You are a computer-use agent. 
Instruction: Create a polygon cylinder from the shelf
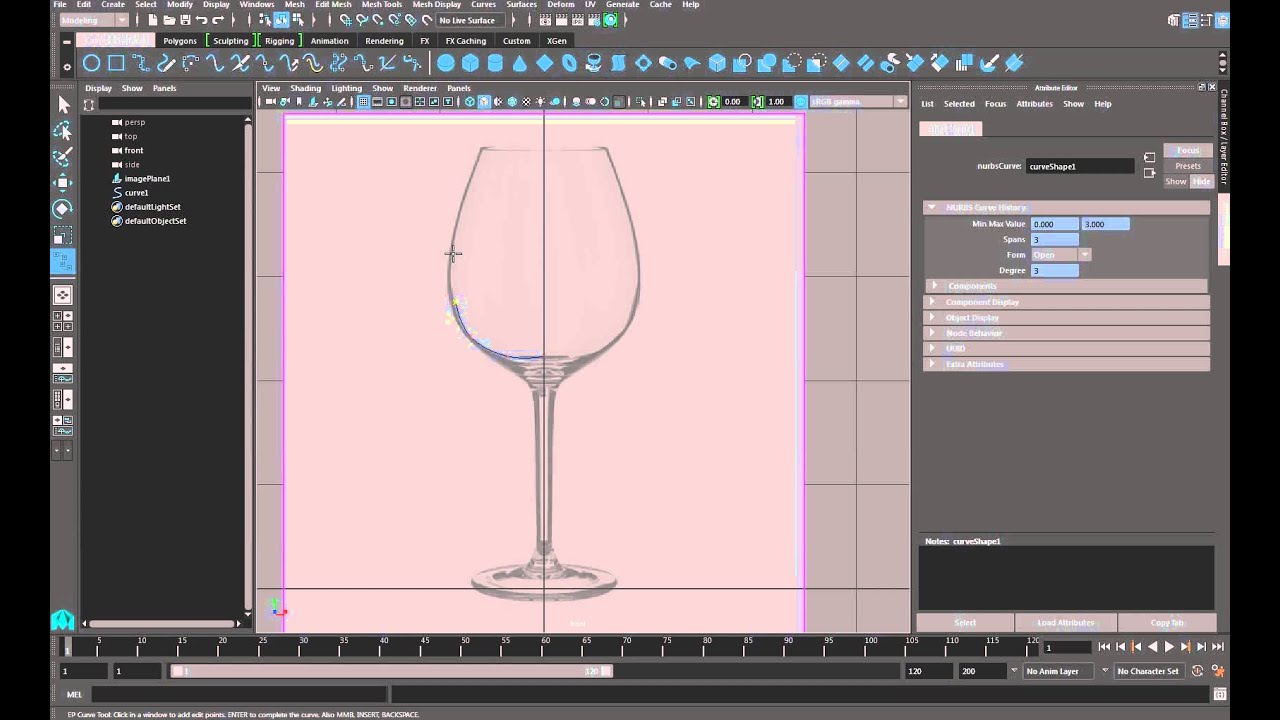[x=495, y=63]
